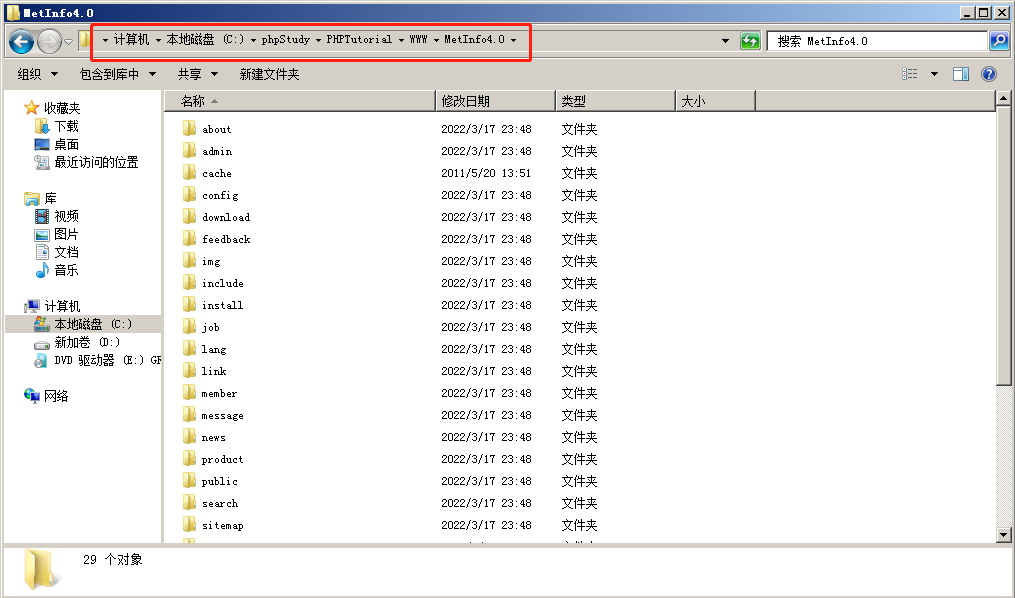Viewport: 1015px width, 598px height.
Task: Select 网络 in the navigation pane
Action: pos(56,396)
